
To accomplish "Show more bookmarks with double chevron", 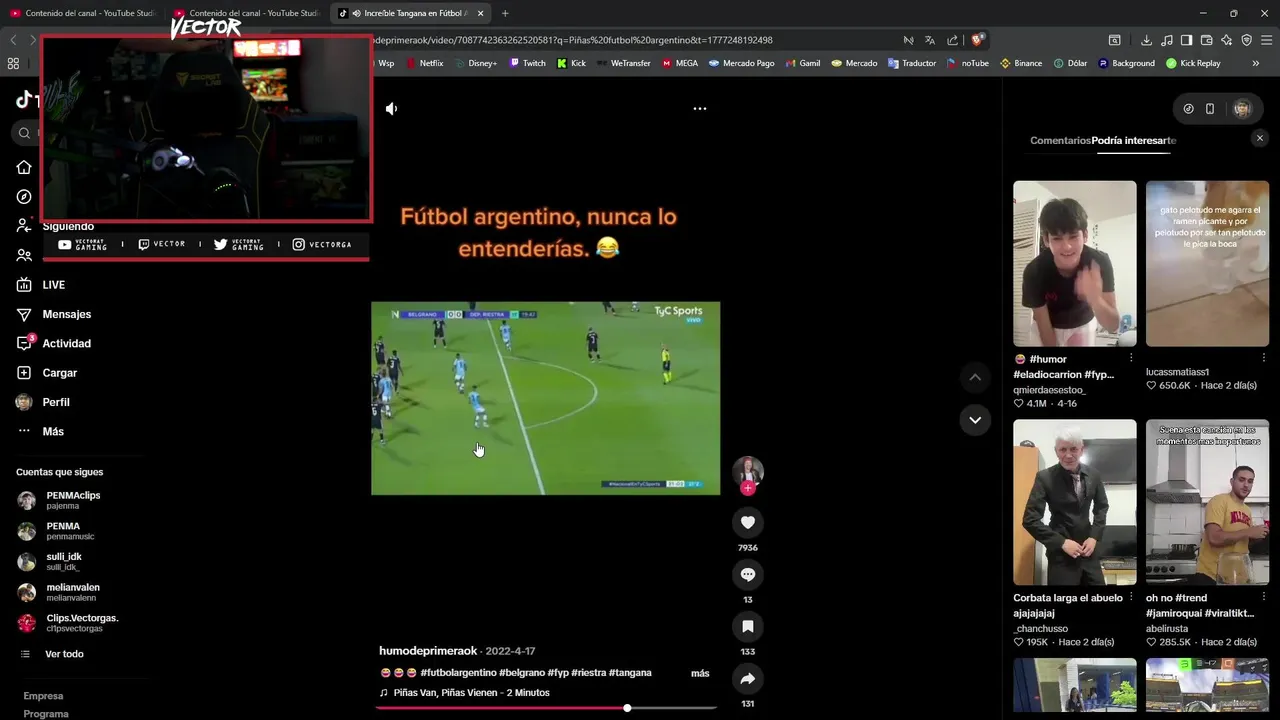I will (1256, 63).
